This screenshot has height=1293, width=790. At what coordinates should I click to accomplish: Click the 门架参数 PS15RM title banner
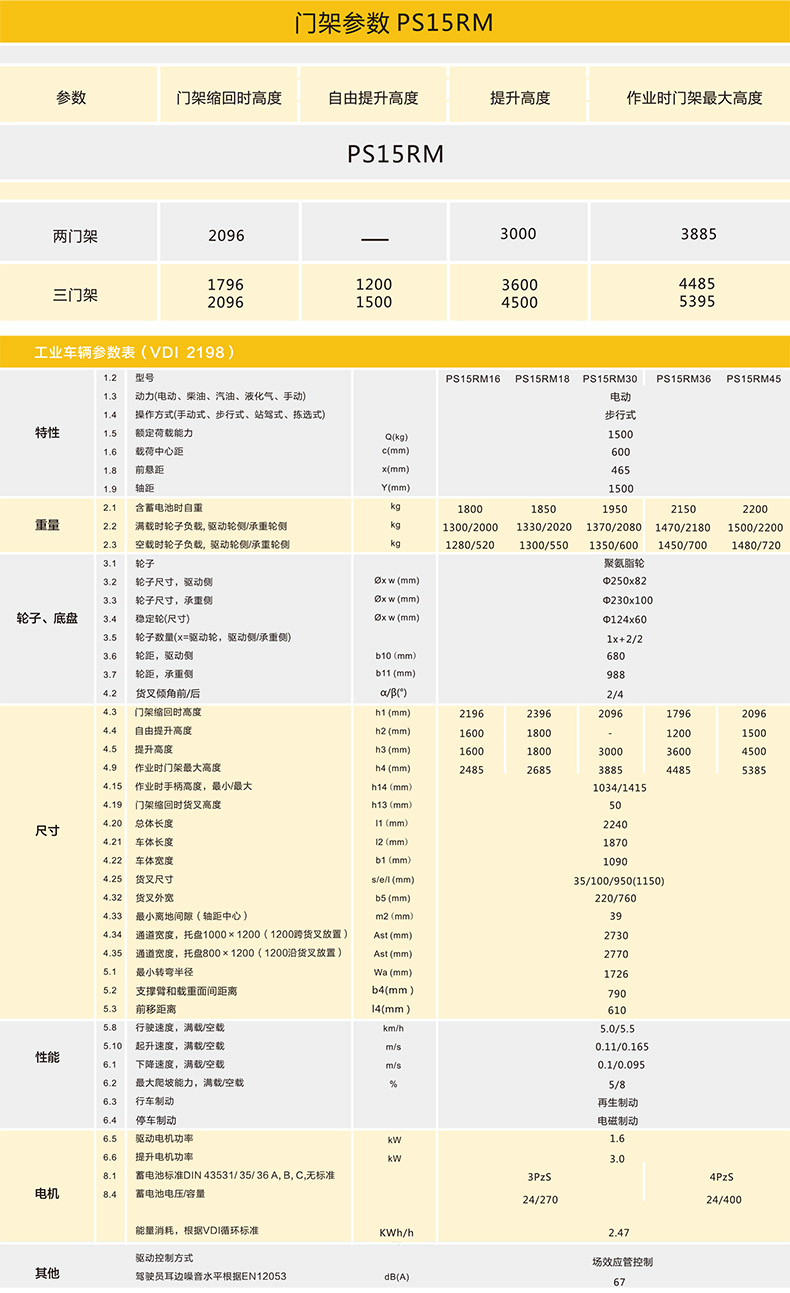394,23
